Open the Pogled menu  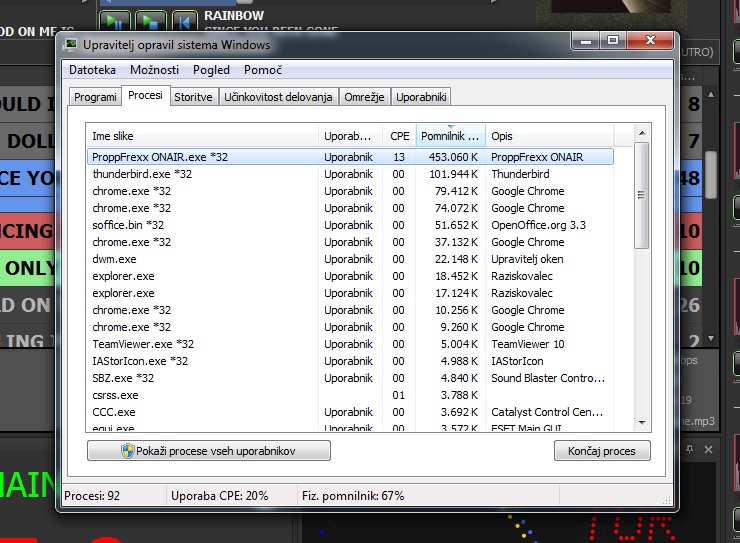211,70
